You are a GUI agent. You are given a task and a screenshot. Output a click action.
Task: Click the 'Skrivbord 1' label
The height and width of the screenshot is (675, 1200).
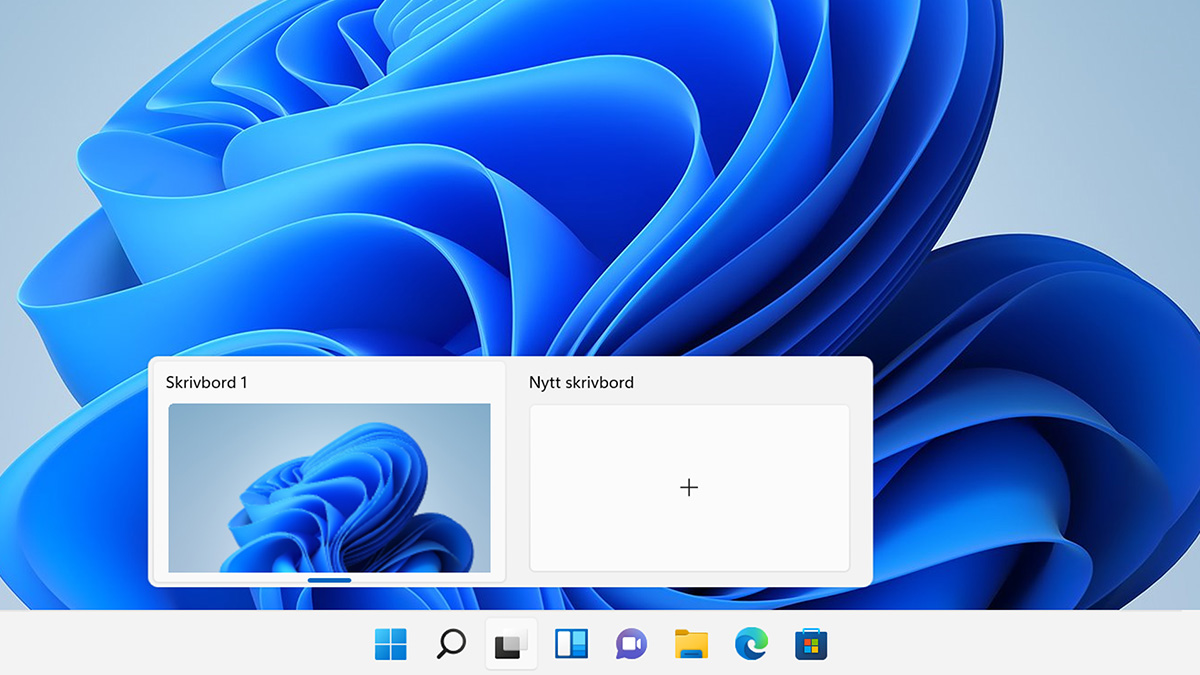206,382
